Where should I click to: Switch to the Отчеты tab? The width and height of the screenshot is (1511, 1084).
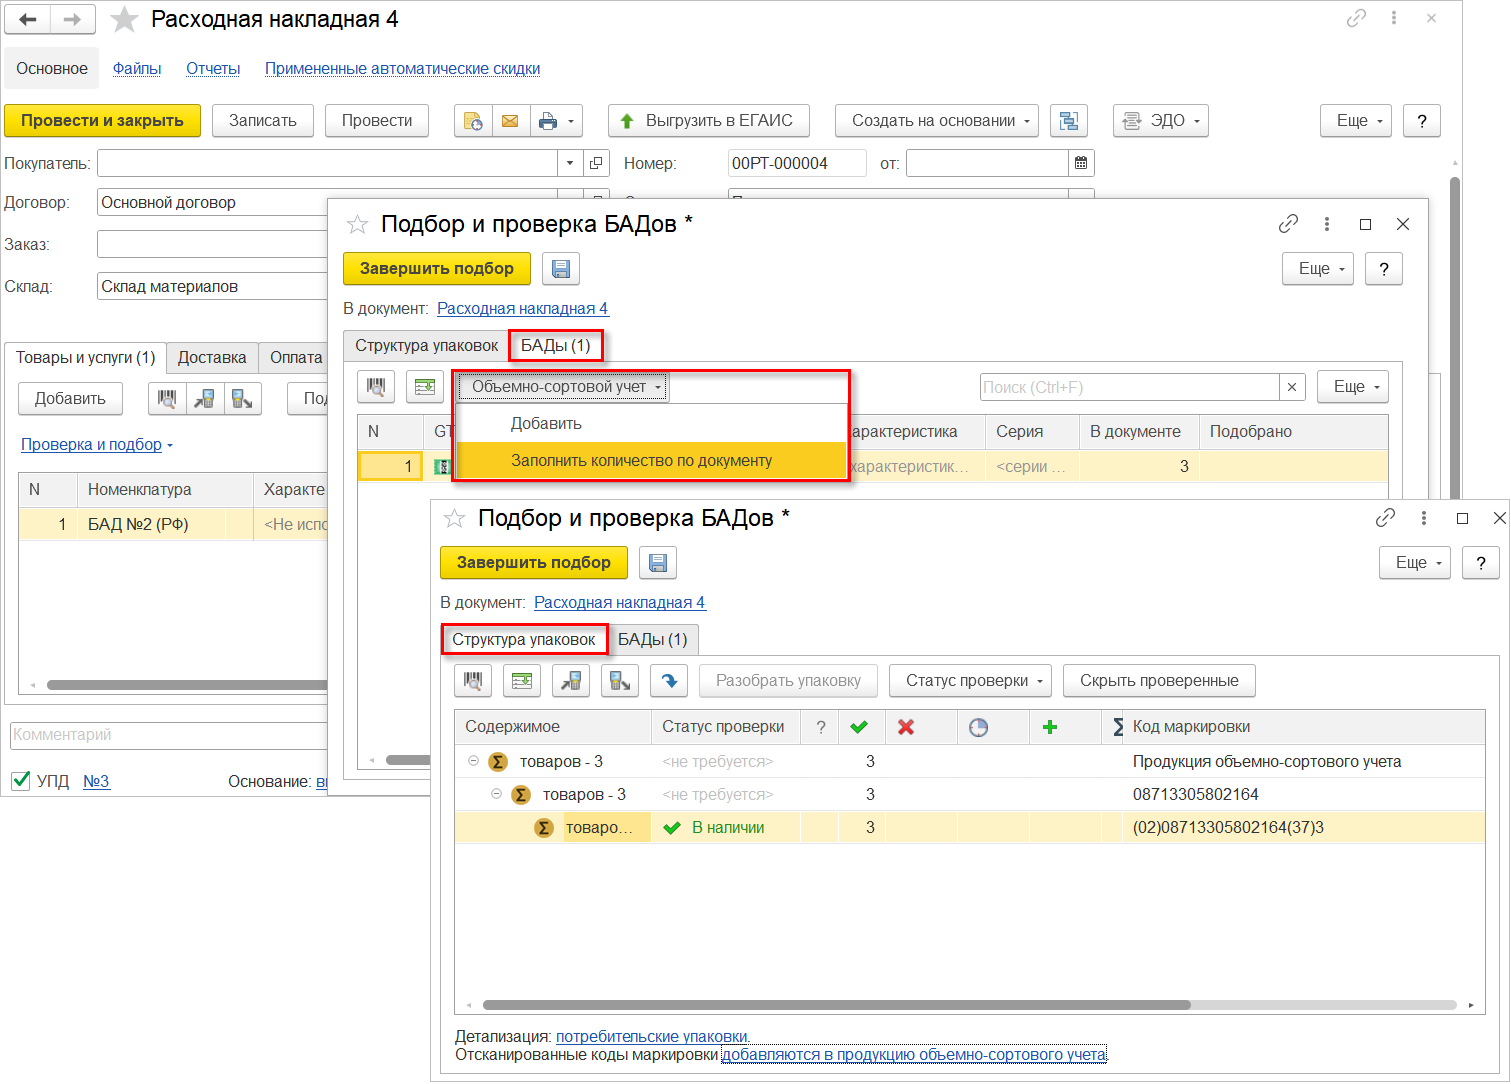(x=213, y=69)
